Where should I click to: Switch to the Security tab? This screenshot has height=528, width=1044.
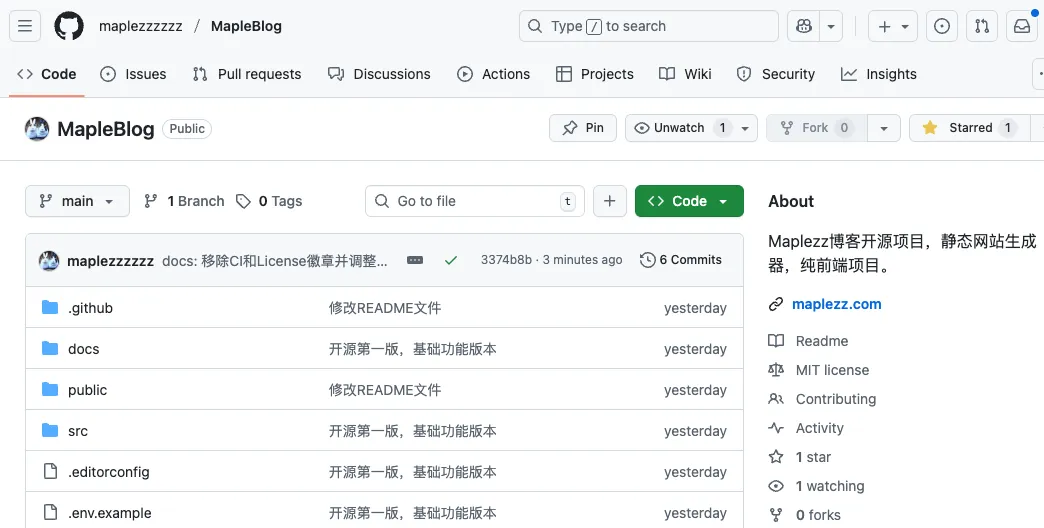coord(776,74)
